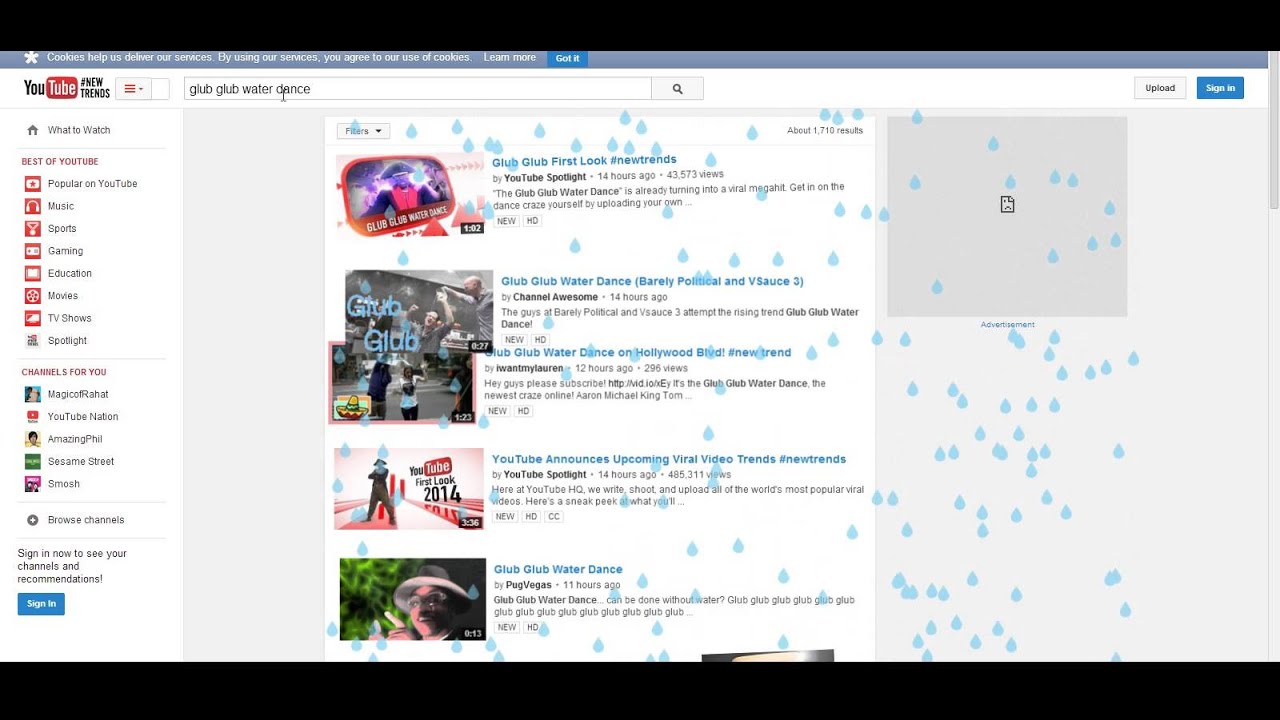Click Glub Glub First Look thumbnail
1280x720 pixels.
tap(410, 194)
